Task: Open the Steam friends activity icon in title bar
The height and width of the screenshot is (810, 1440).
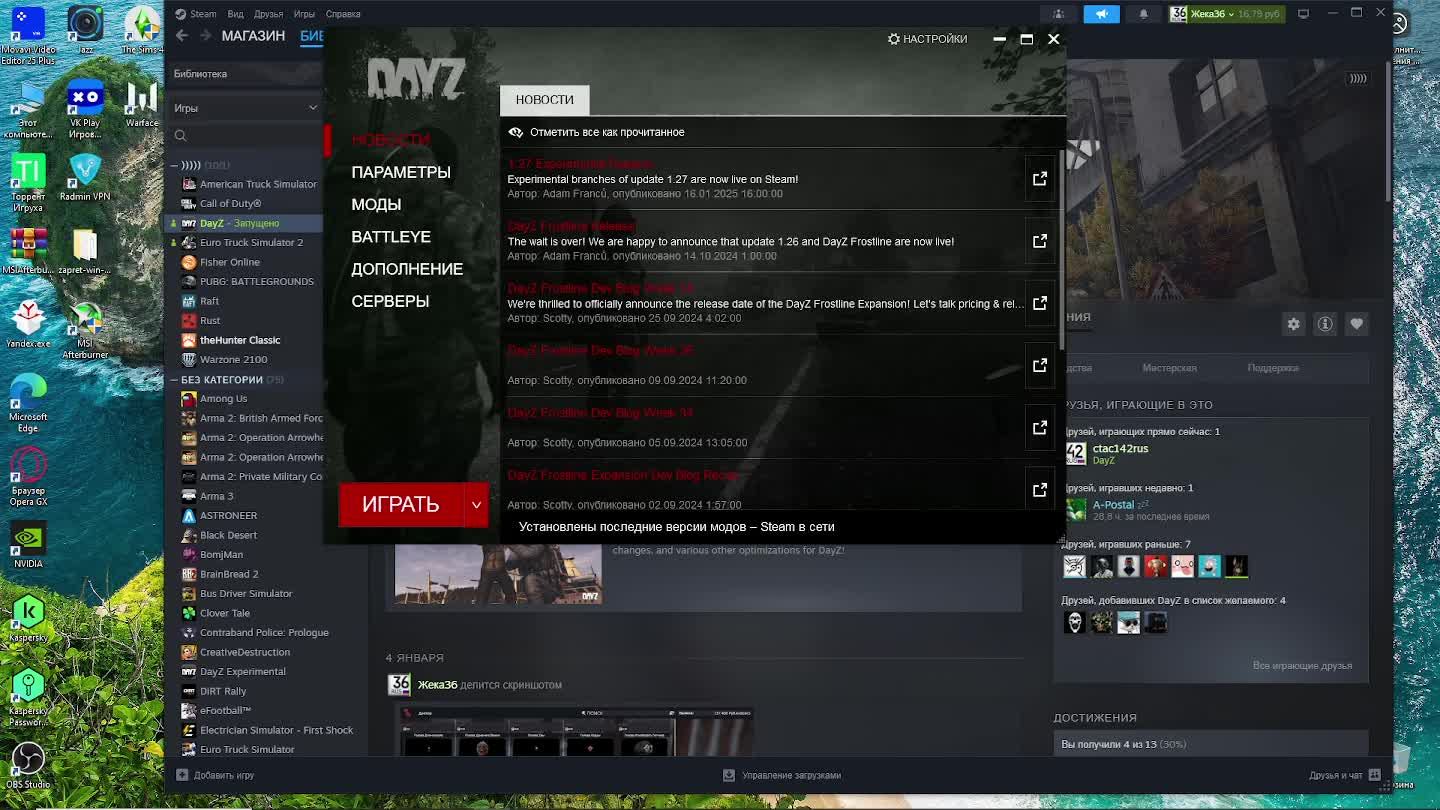Action: click(x=1058, y=14)
